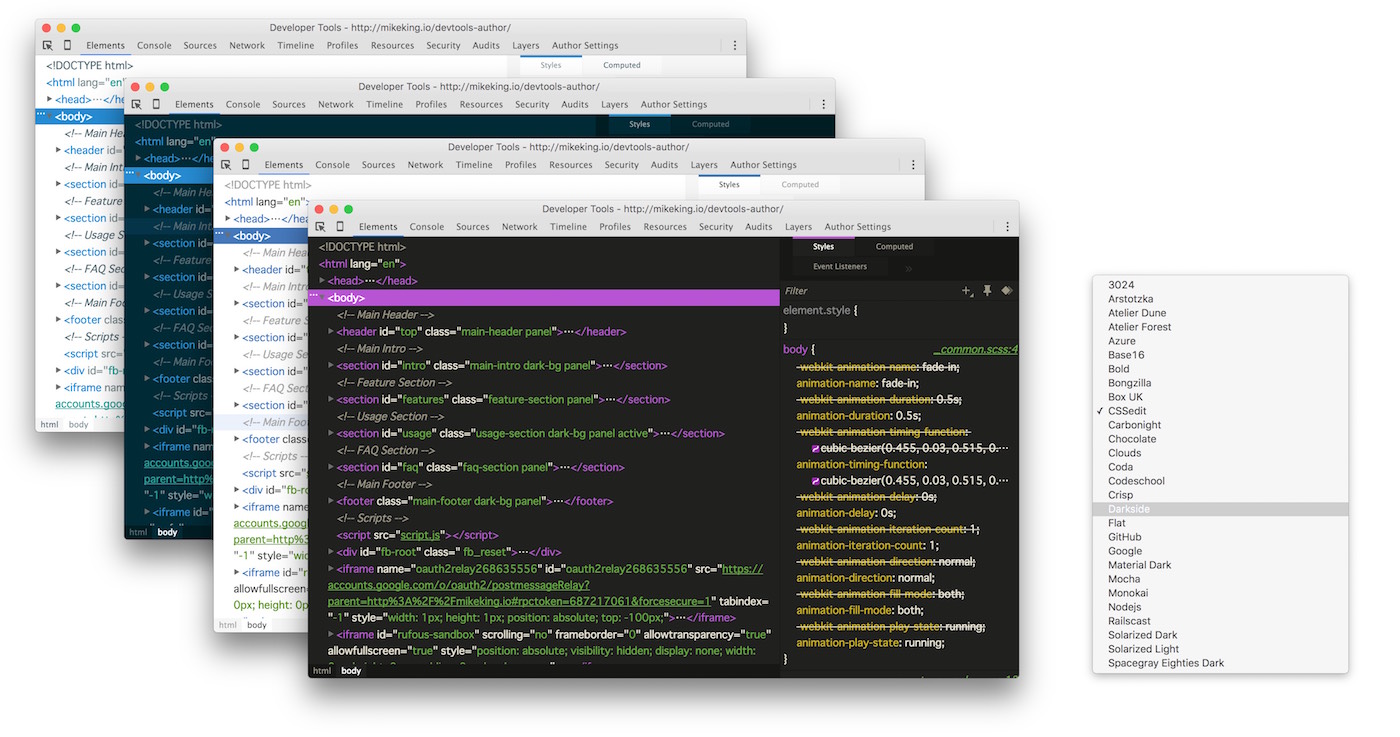Open Sources tab in the front dark window
Viewport: 1400px width, 737px height.
pos(473,227)
